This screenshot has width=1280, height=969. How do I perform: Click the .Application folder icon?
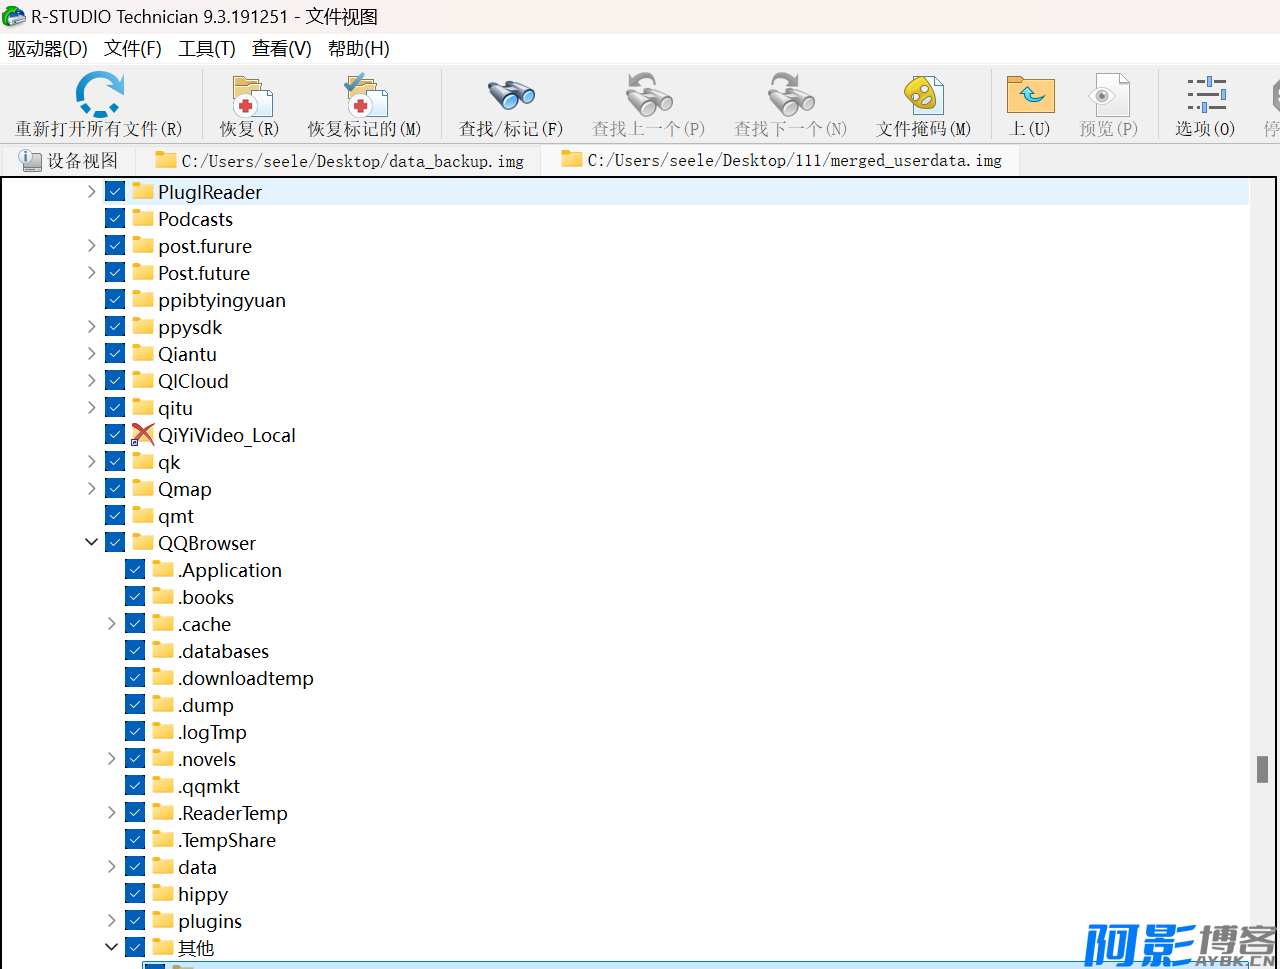click(x=163, y=569)
